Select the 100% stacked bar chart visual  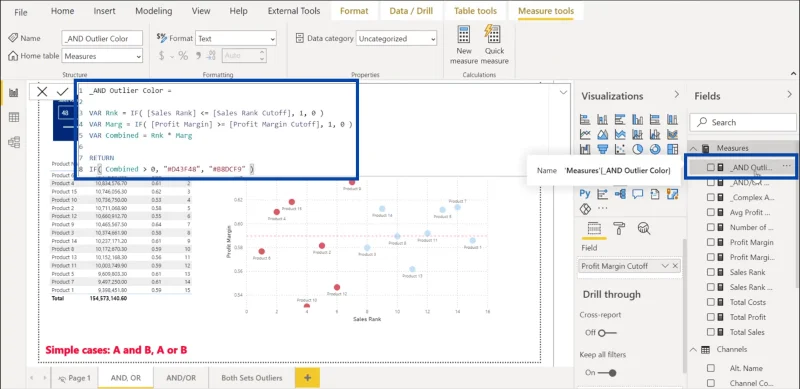tap(655, 119)
